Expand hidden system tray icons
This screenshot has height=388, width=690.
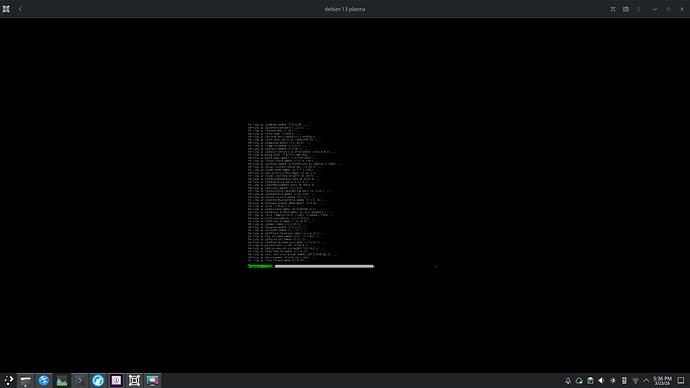[x=646, y=381]
